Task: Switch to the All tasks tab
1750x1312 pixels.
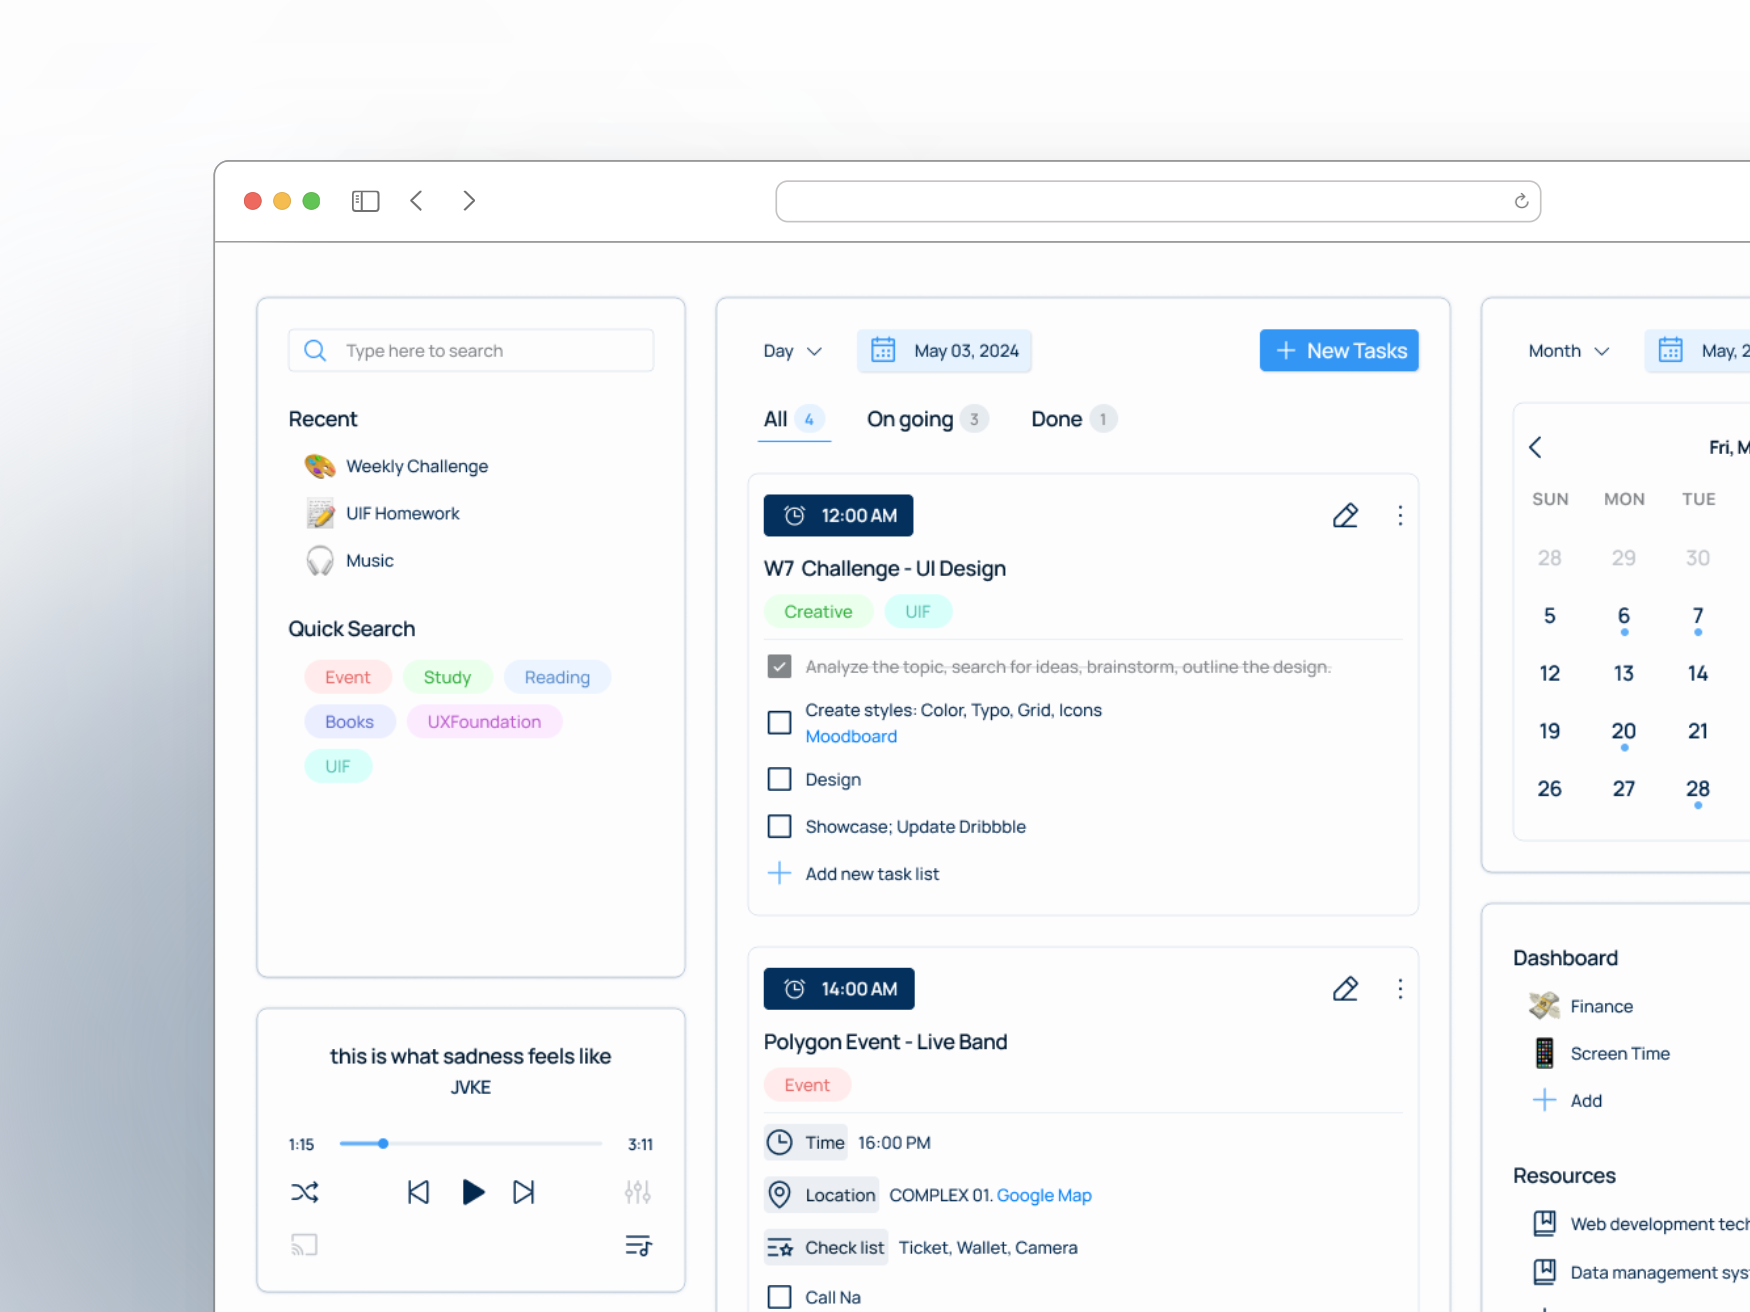Action: [794, 419]
